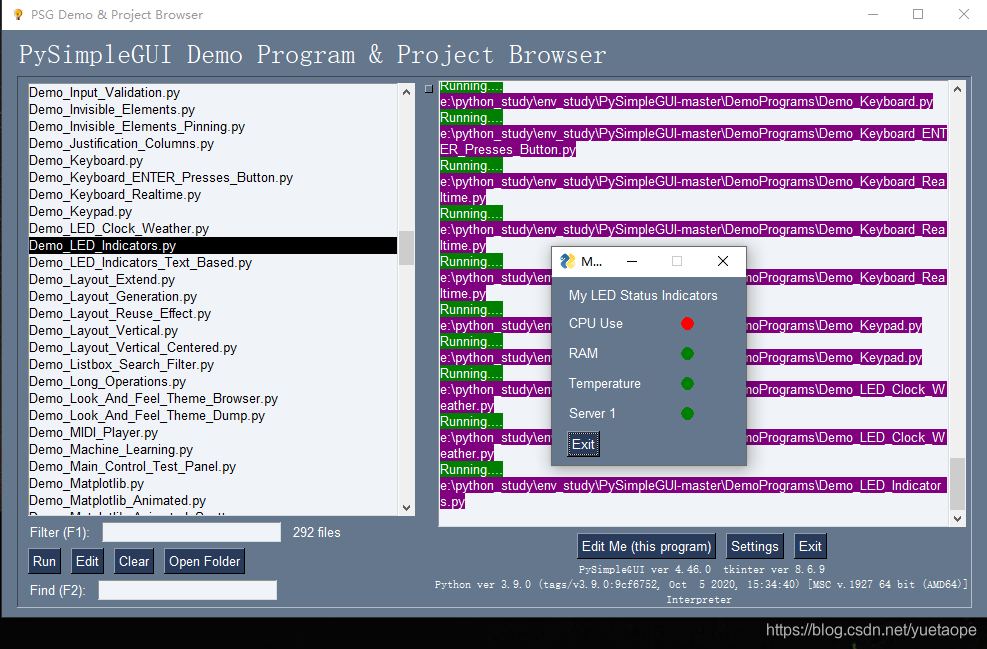Select Demo_Invisible_Elements.py in the list

click(x=213, y=110)
